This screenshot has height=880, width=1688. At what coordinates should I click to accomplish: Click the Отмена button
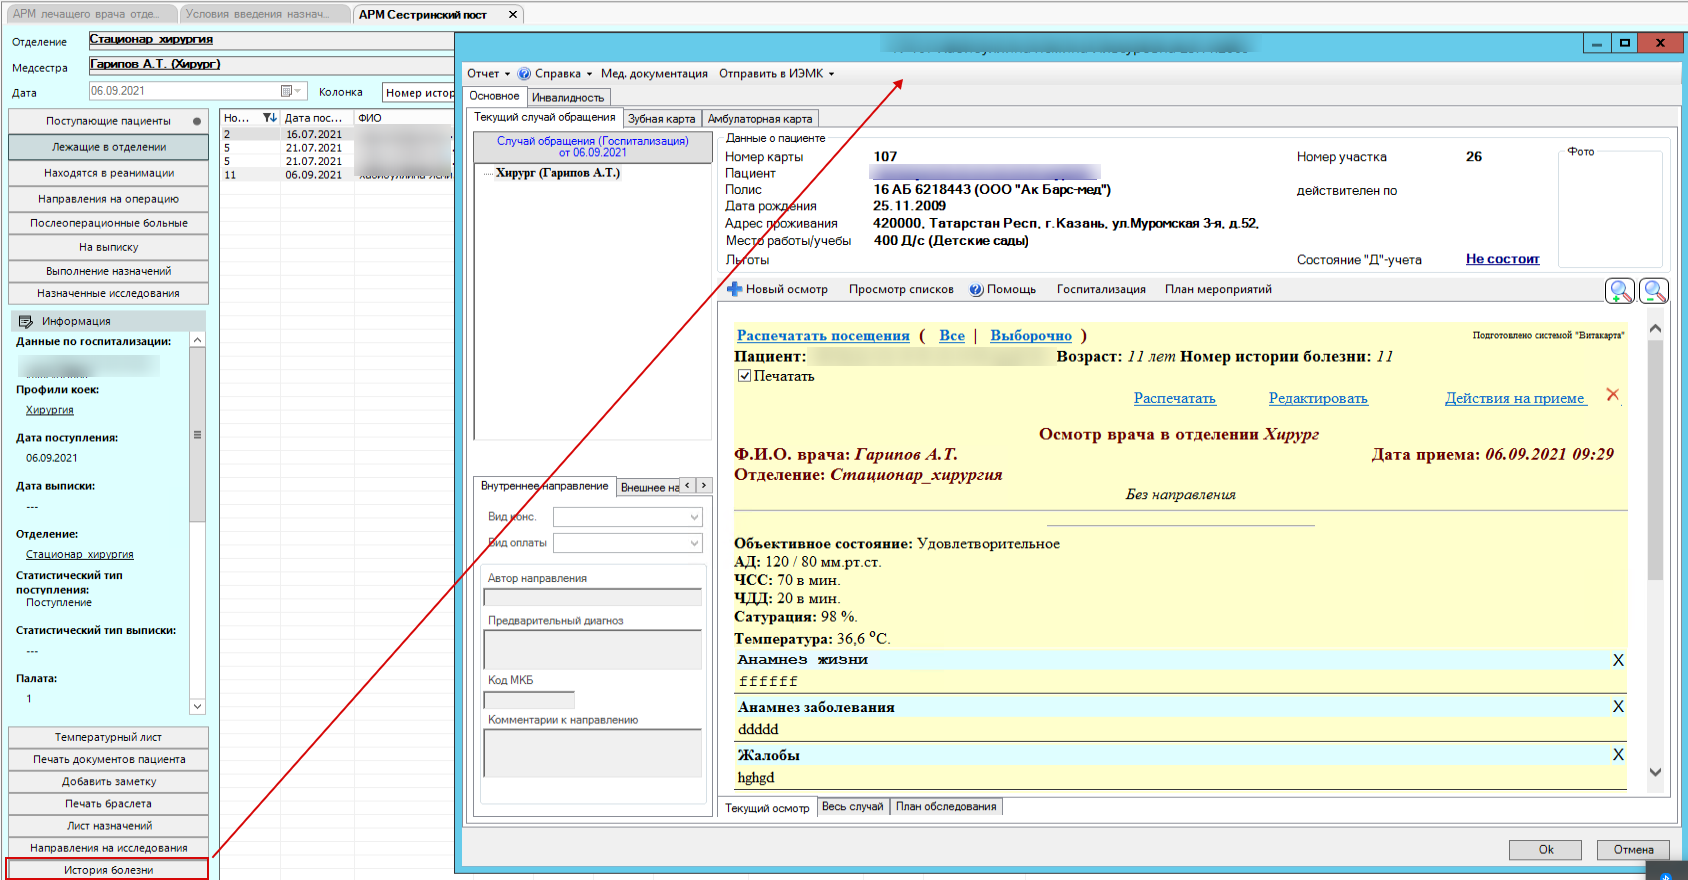pos(1633,850)
